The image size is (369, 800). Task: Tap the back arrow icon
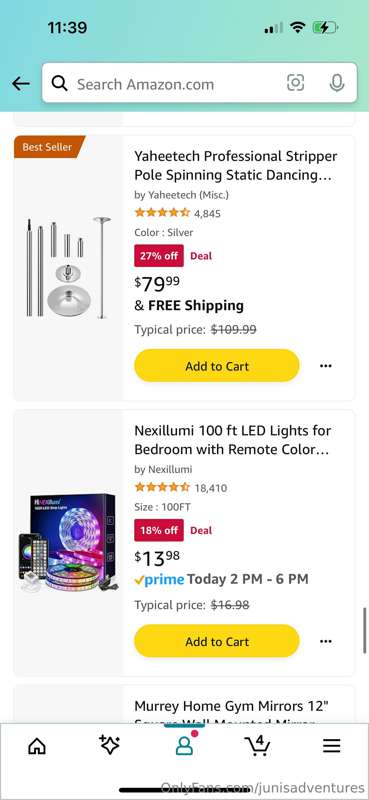[21, 84]
